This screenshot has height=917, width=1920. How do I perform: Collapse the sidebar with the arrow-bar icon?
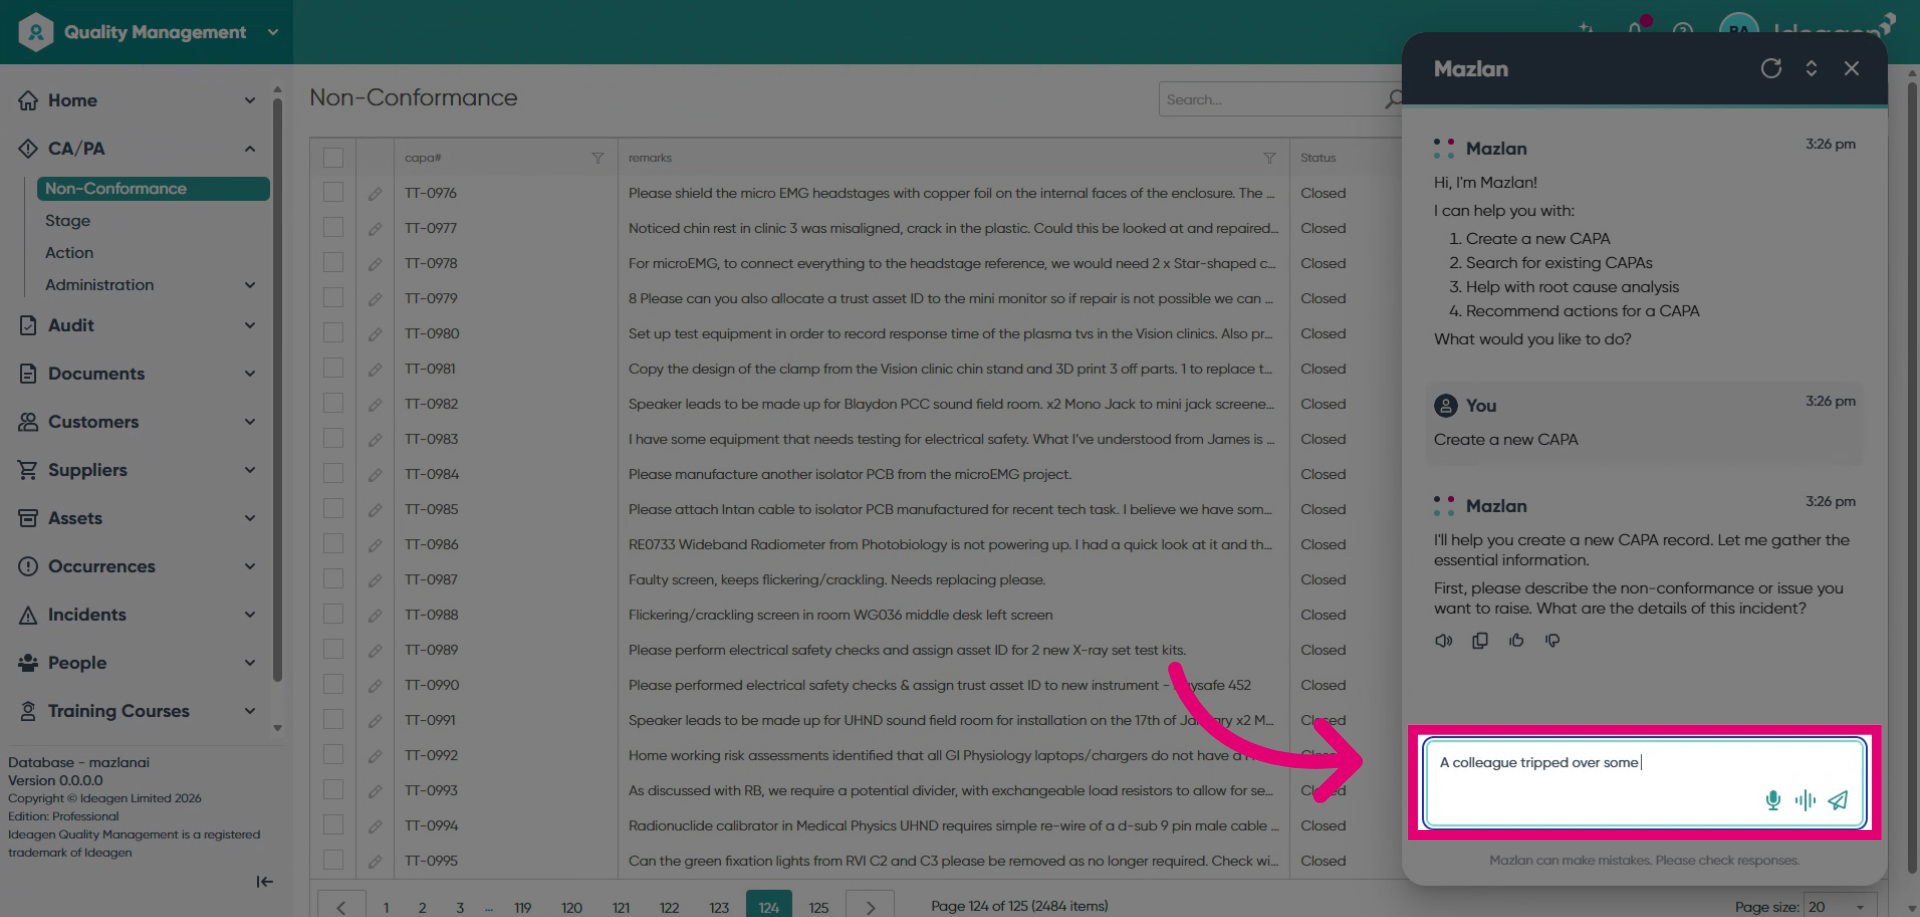264,881
